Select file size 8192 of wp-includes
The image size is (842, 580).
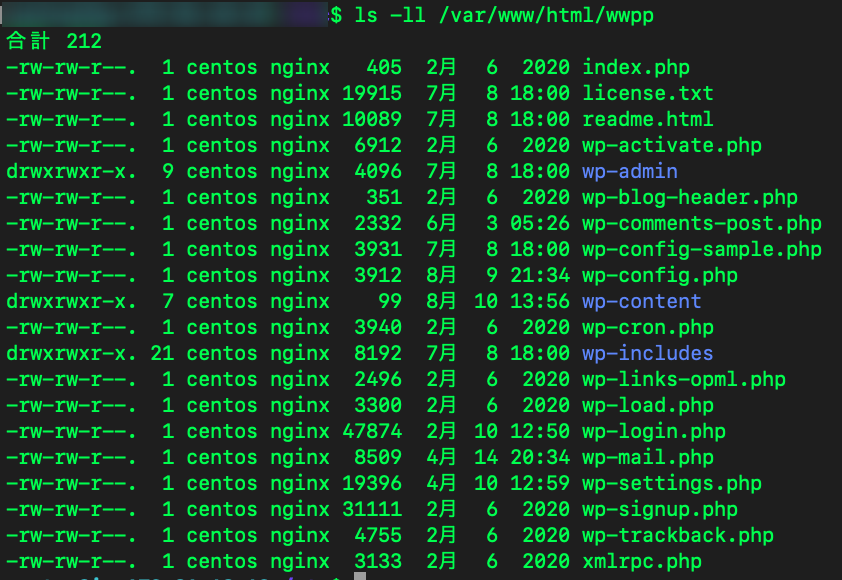coord(378,354)
